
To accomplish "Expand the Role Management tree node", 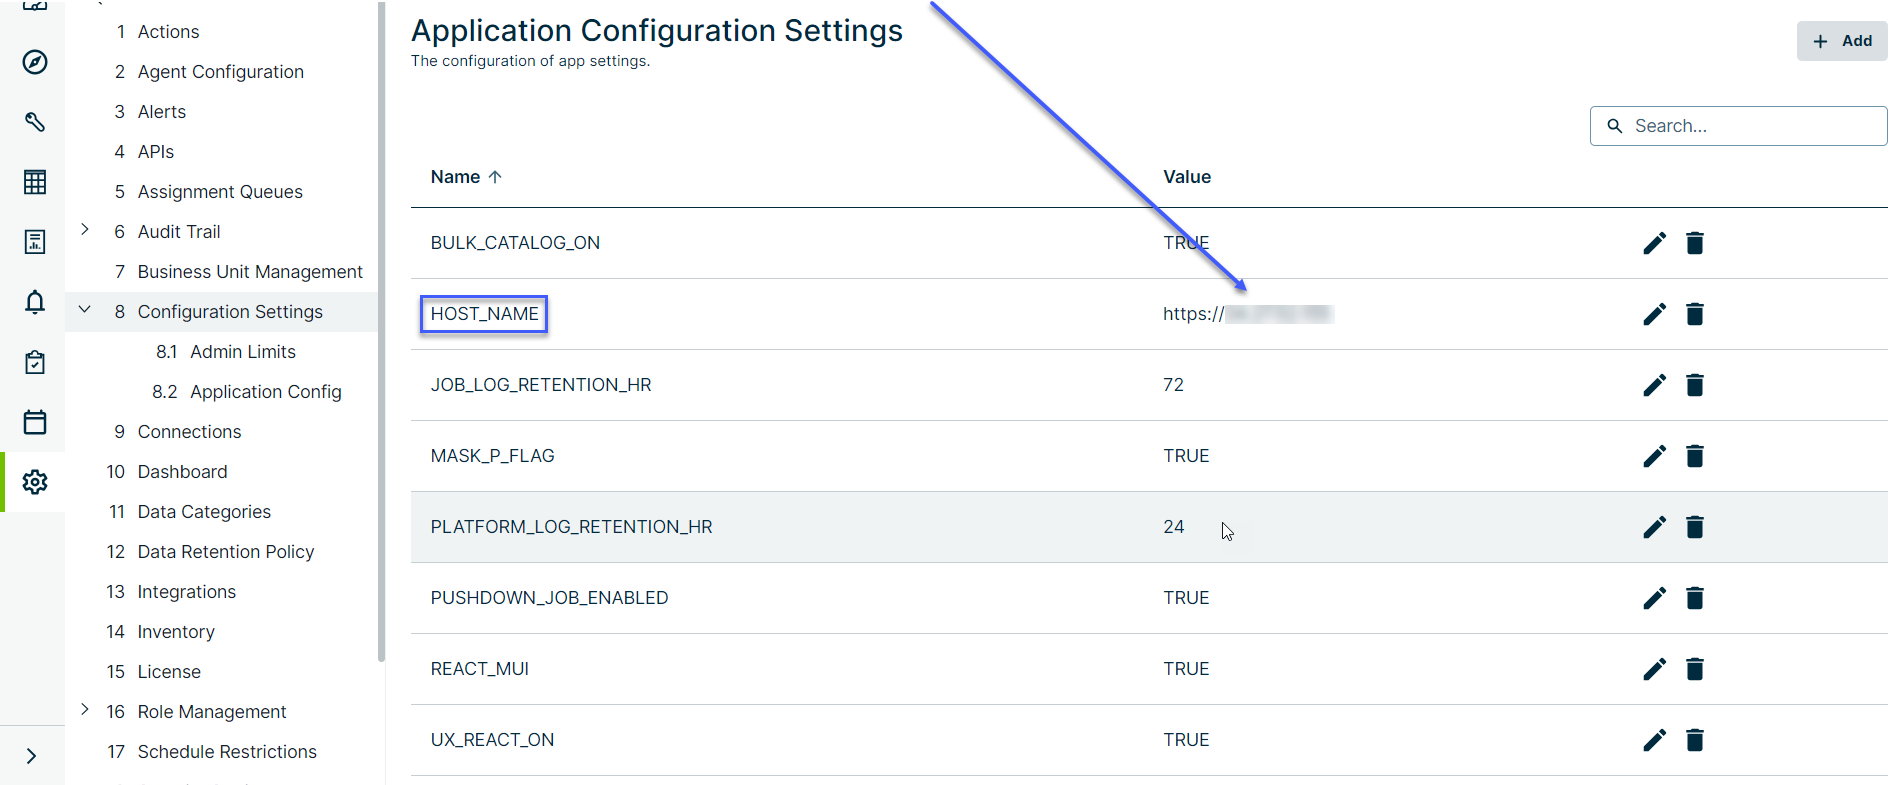I will click(x=85, y=710).
